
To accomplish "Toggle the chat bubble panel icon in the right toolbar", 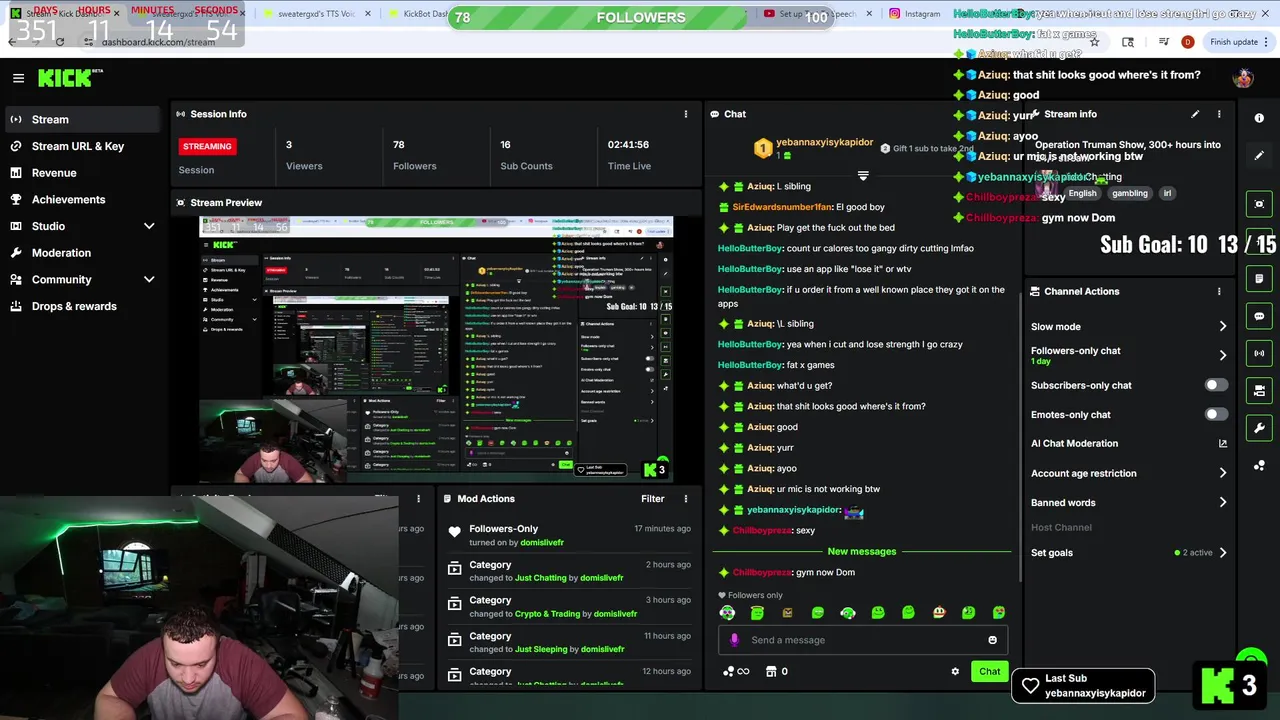I will 1259,316.
